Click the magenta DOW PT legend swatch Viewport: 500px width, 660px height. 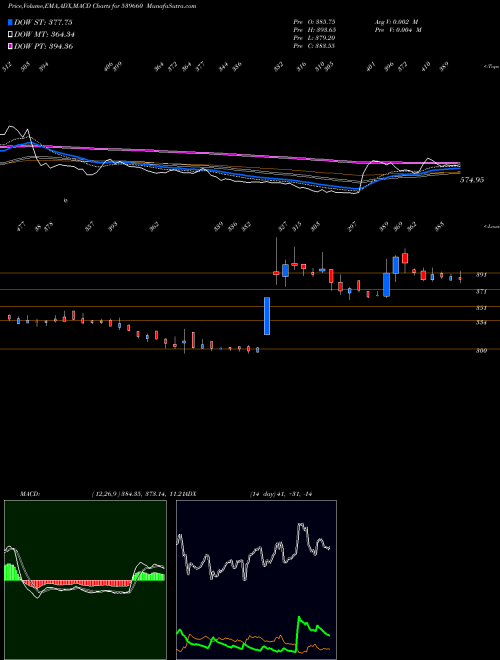(x=10, y=46)
